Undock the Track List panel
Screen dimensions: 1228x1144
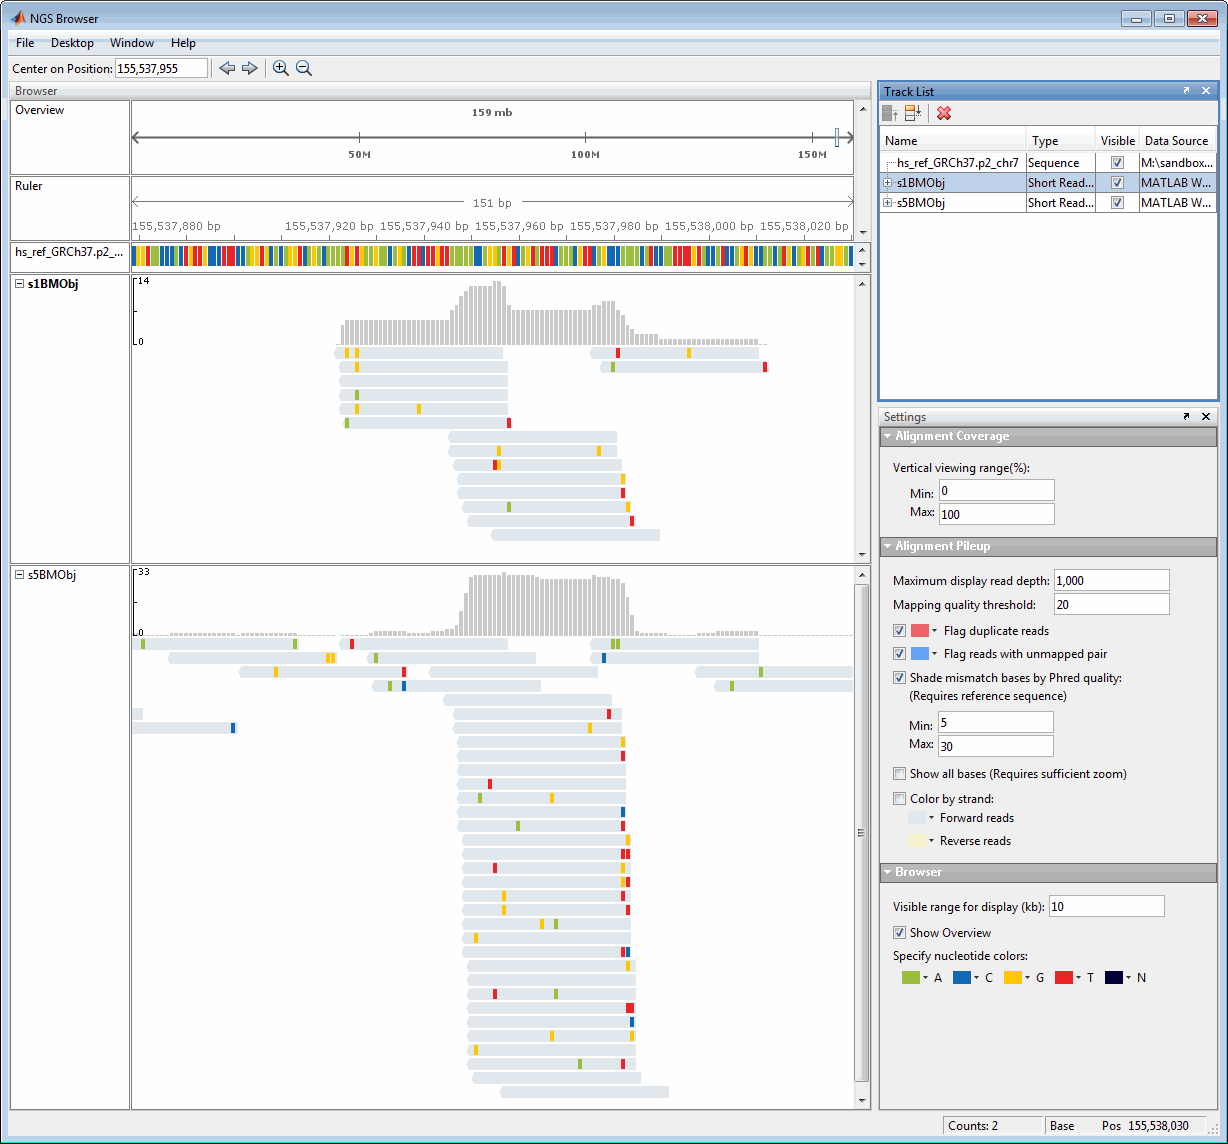click(x=1187, y=91)
